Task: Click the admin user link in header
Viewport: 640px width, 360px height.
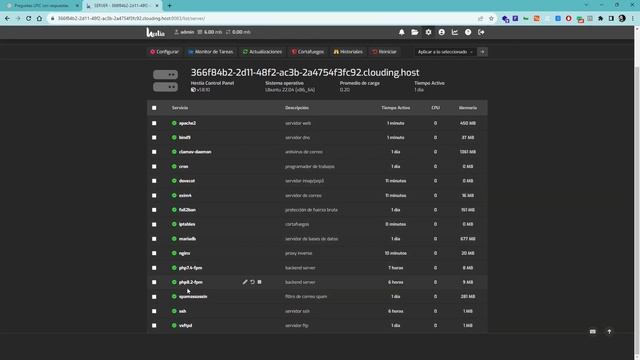Action: click(184, 32)
